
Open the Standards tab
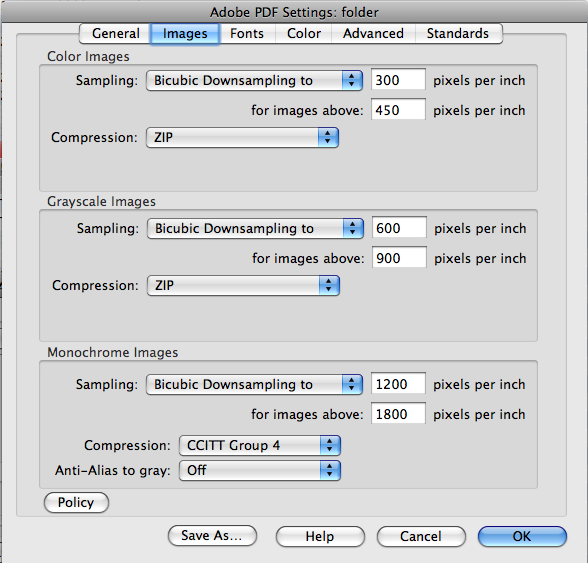click(458, 34)
